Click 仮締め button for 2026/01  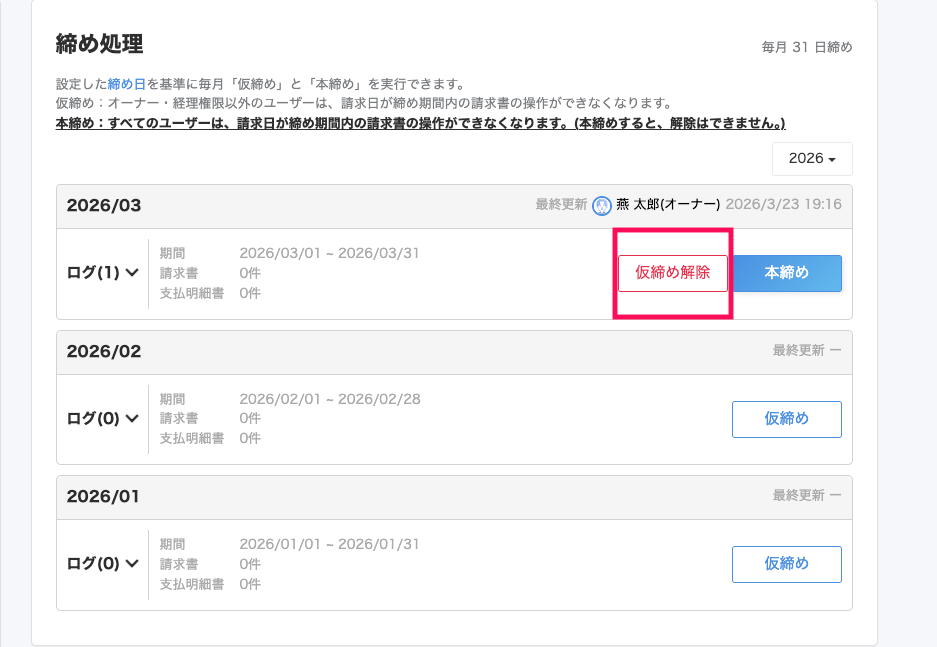point(786,564)
